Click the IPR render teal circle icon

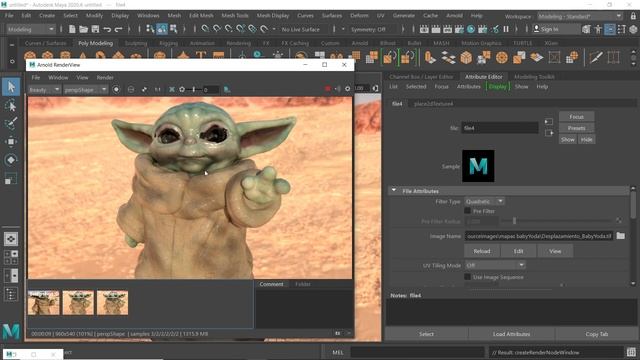click(471, 29)
